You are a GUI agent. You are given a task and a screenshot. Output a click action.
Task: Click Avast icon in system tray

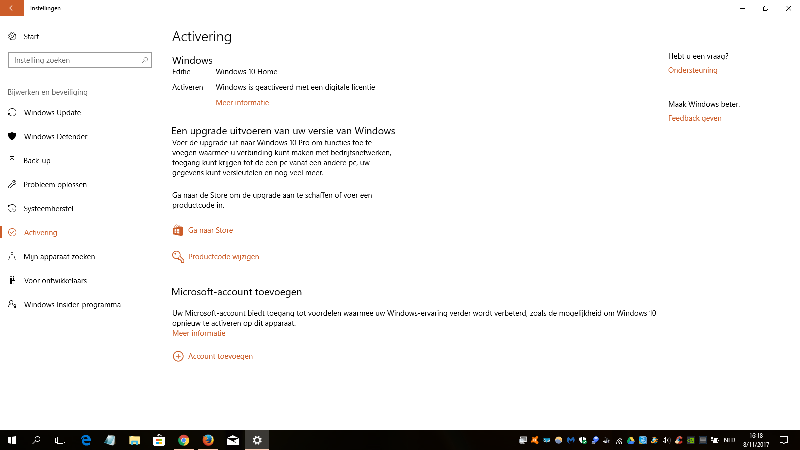coord(535,440)
